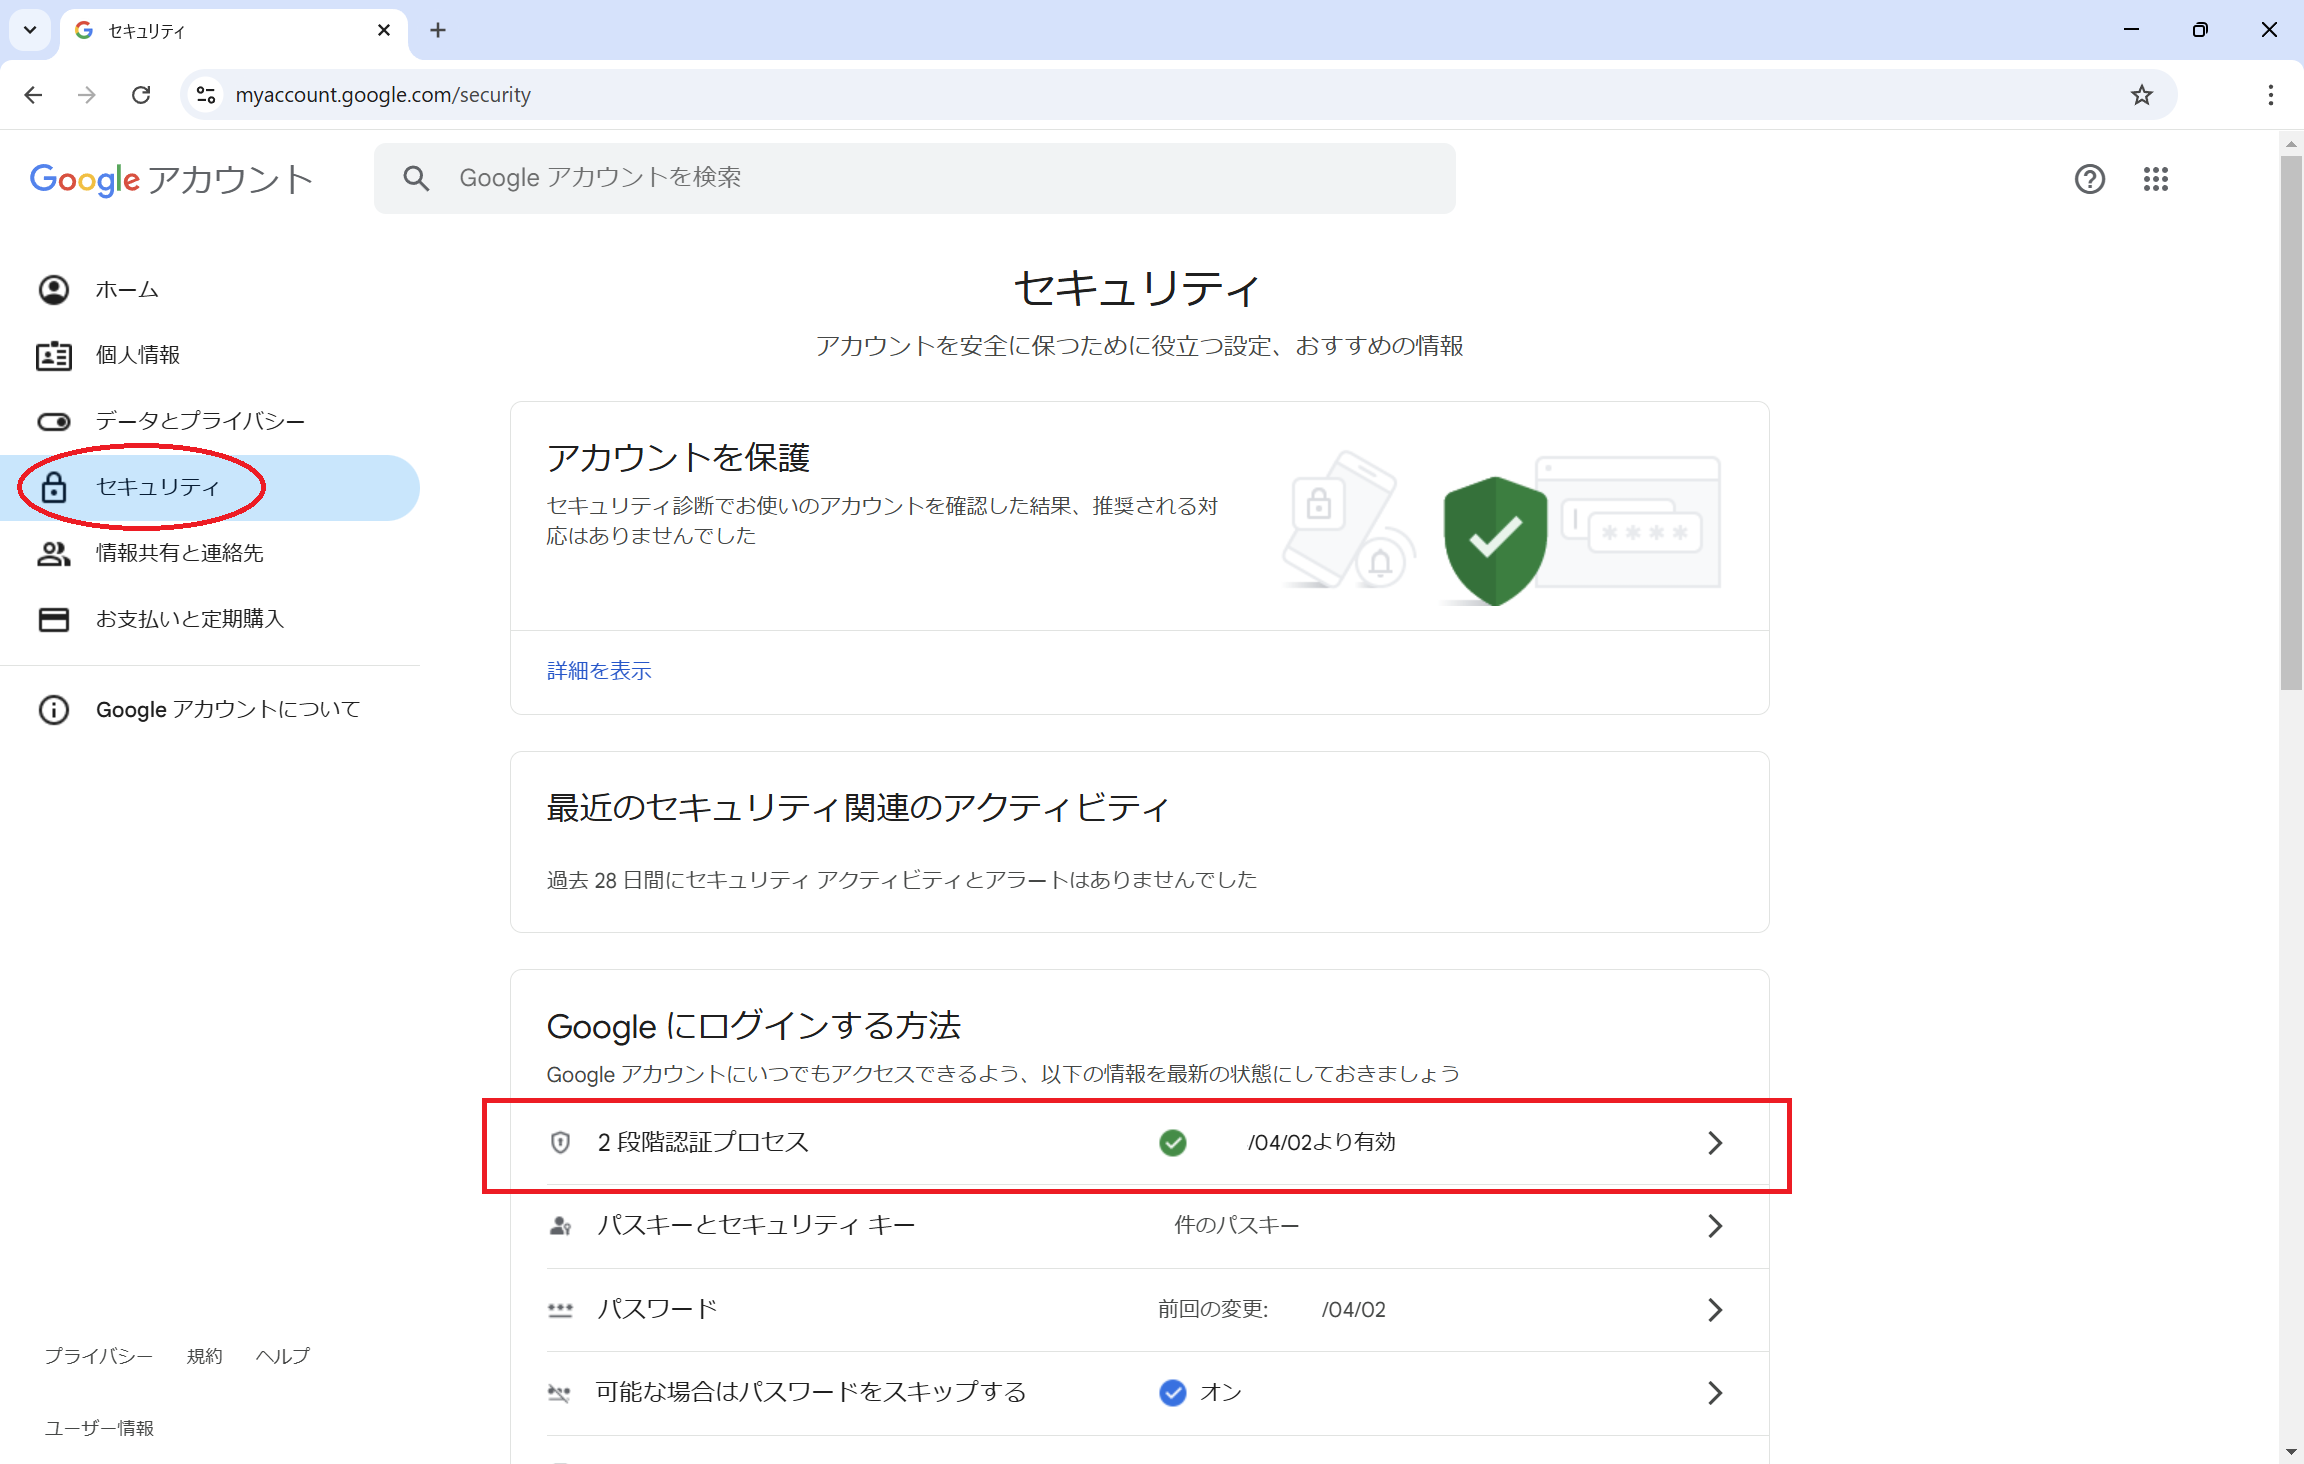Open the help question mark icon
The image size is (2304, 1464).
(x=2089, y=179)
